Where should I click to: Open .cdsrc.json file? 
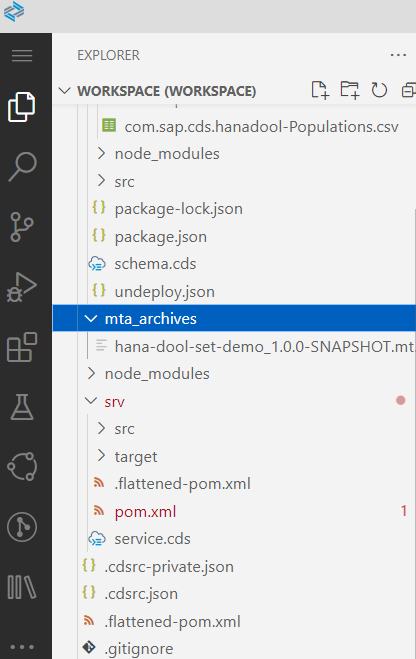click(141, 594)
